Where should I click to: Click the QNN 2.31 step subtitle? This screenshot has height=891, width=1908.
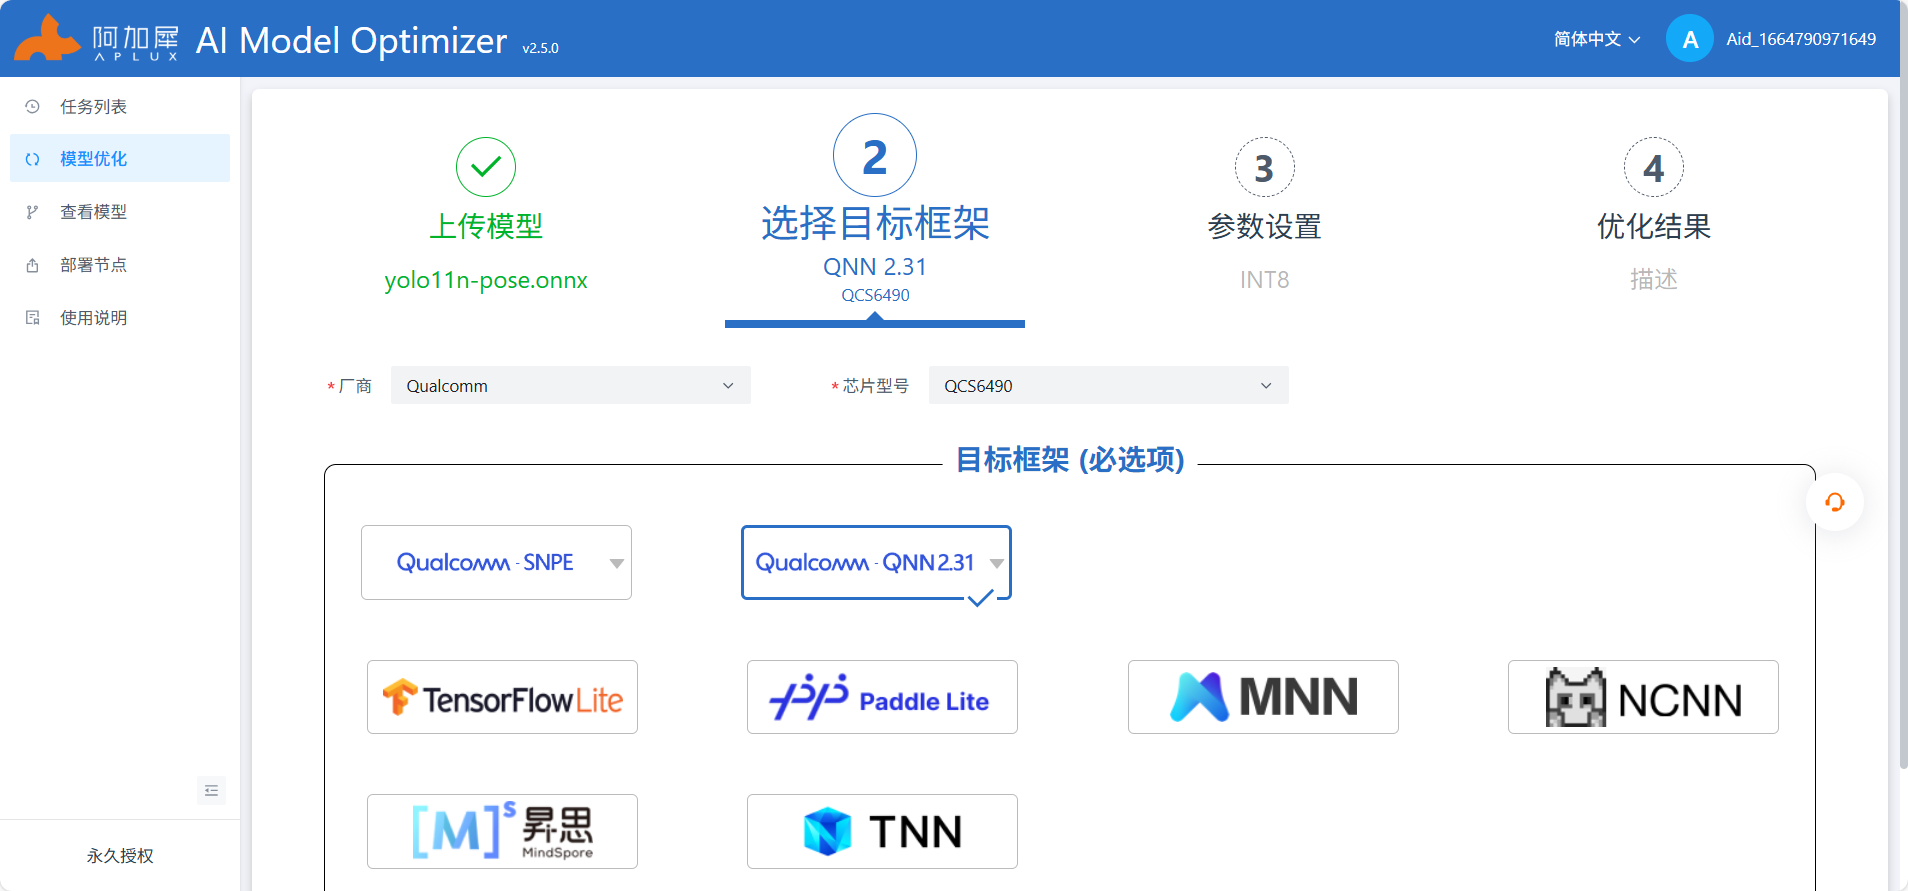[875, 267]
